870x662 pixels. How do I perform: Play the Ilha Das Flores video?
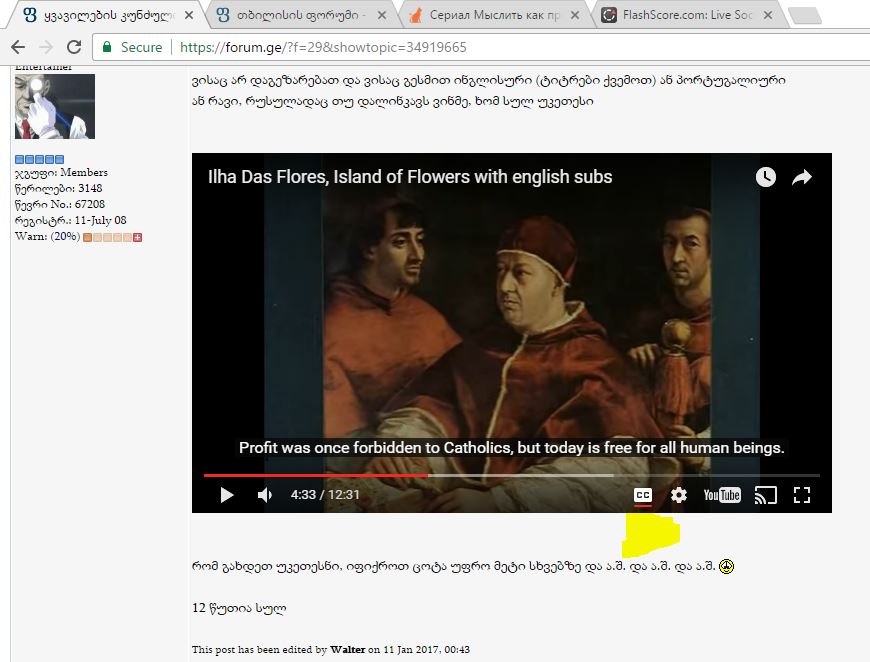[226, 494]
